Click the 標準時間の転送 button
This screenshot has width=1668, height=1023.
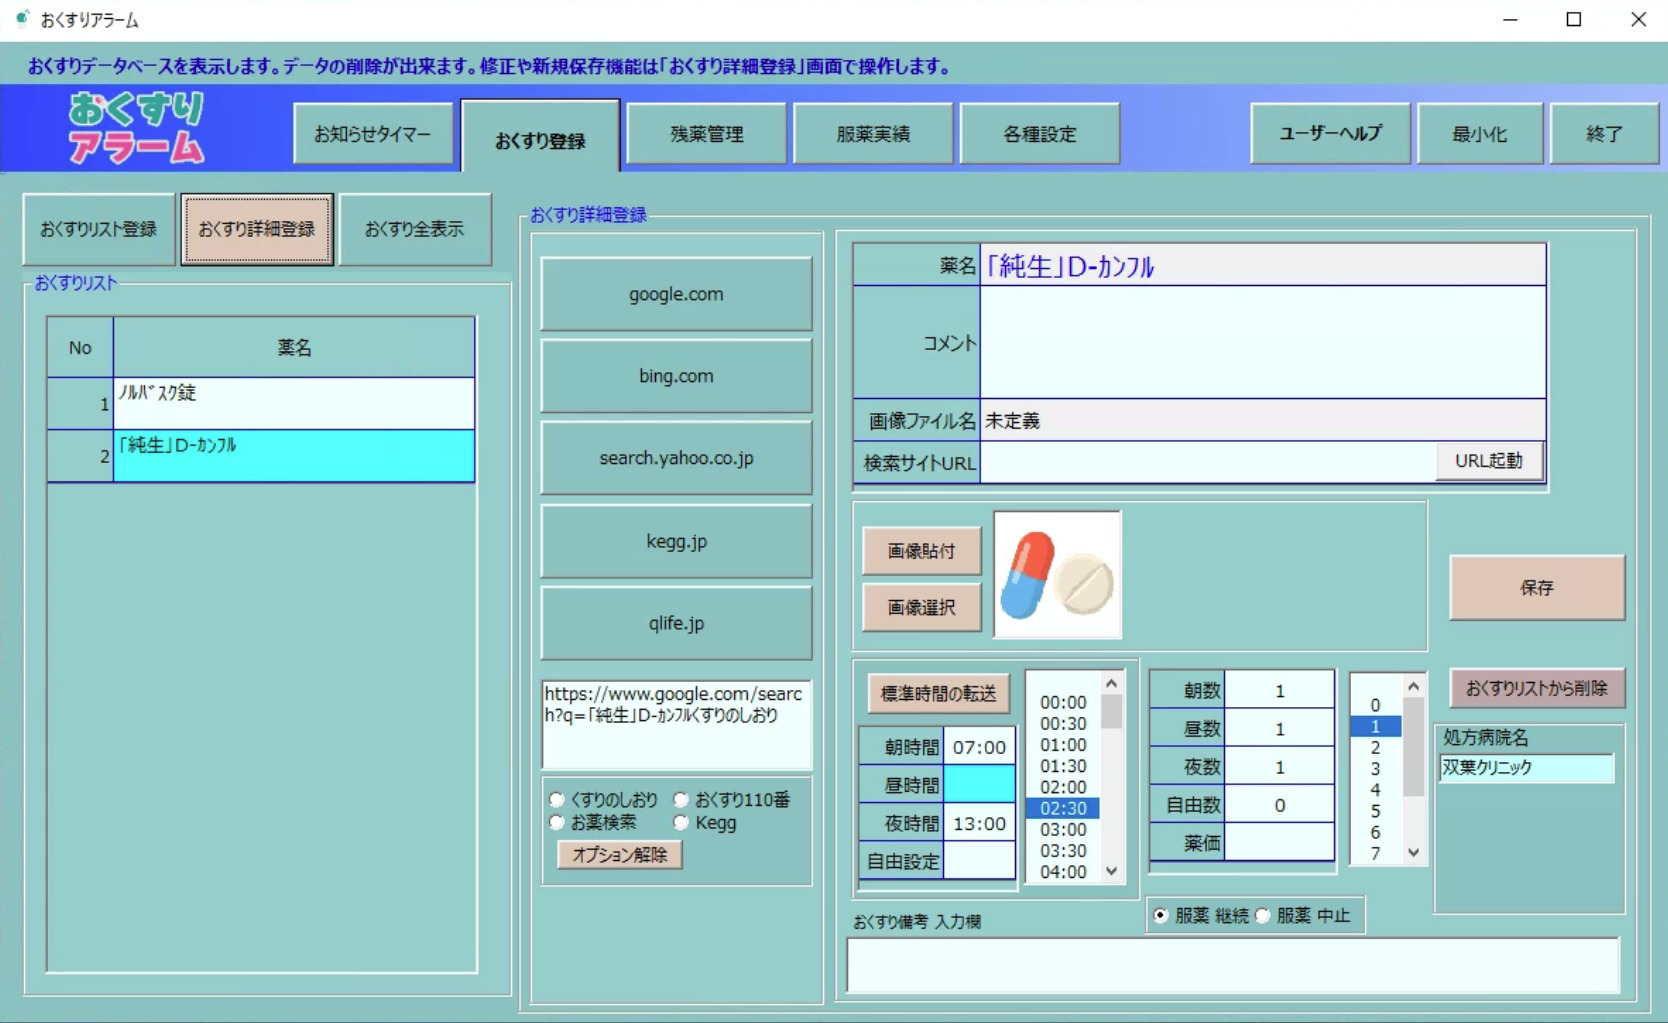(936, 693)
